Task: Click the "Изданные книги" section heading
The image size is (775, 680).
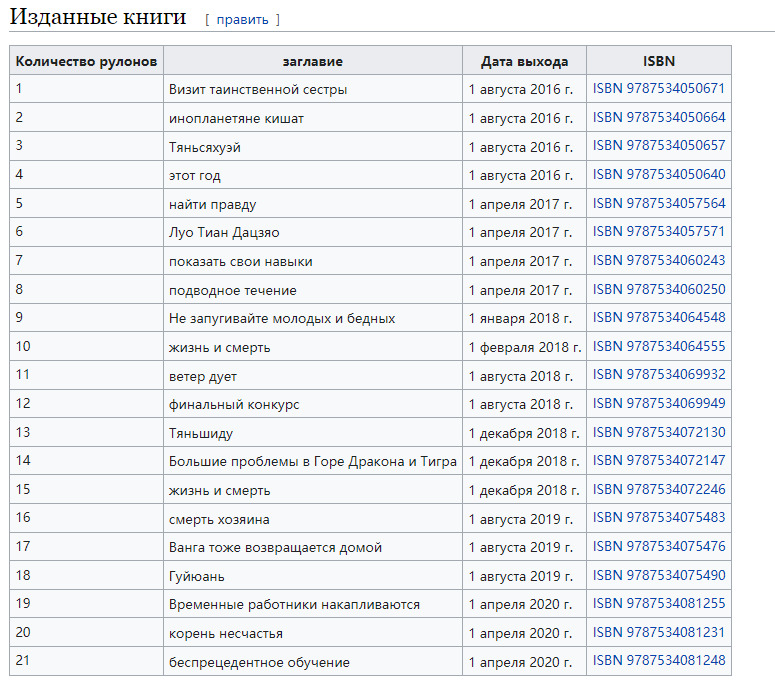Action: tap(98, 17)
